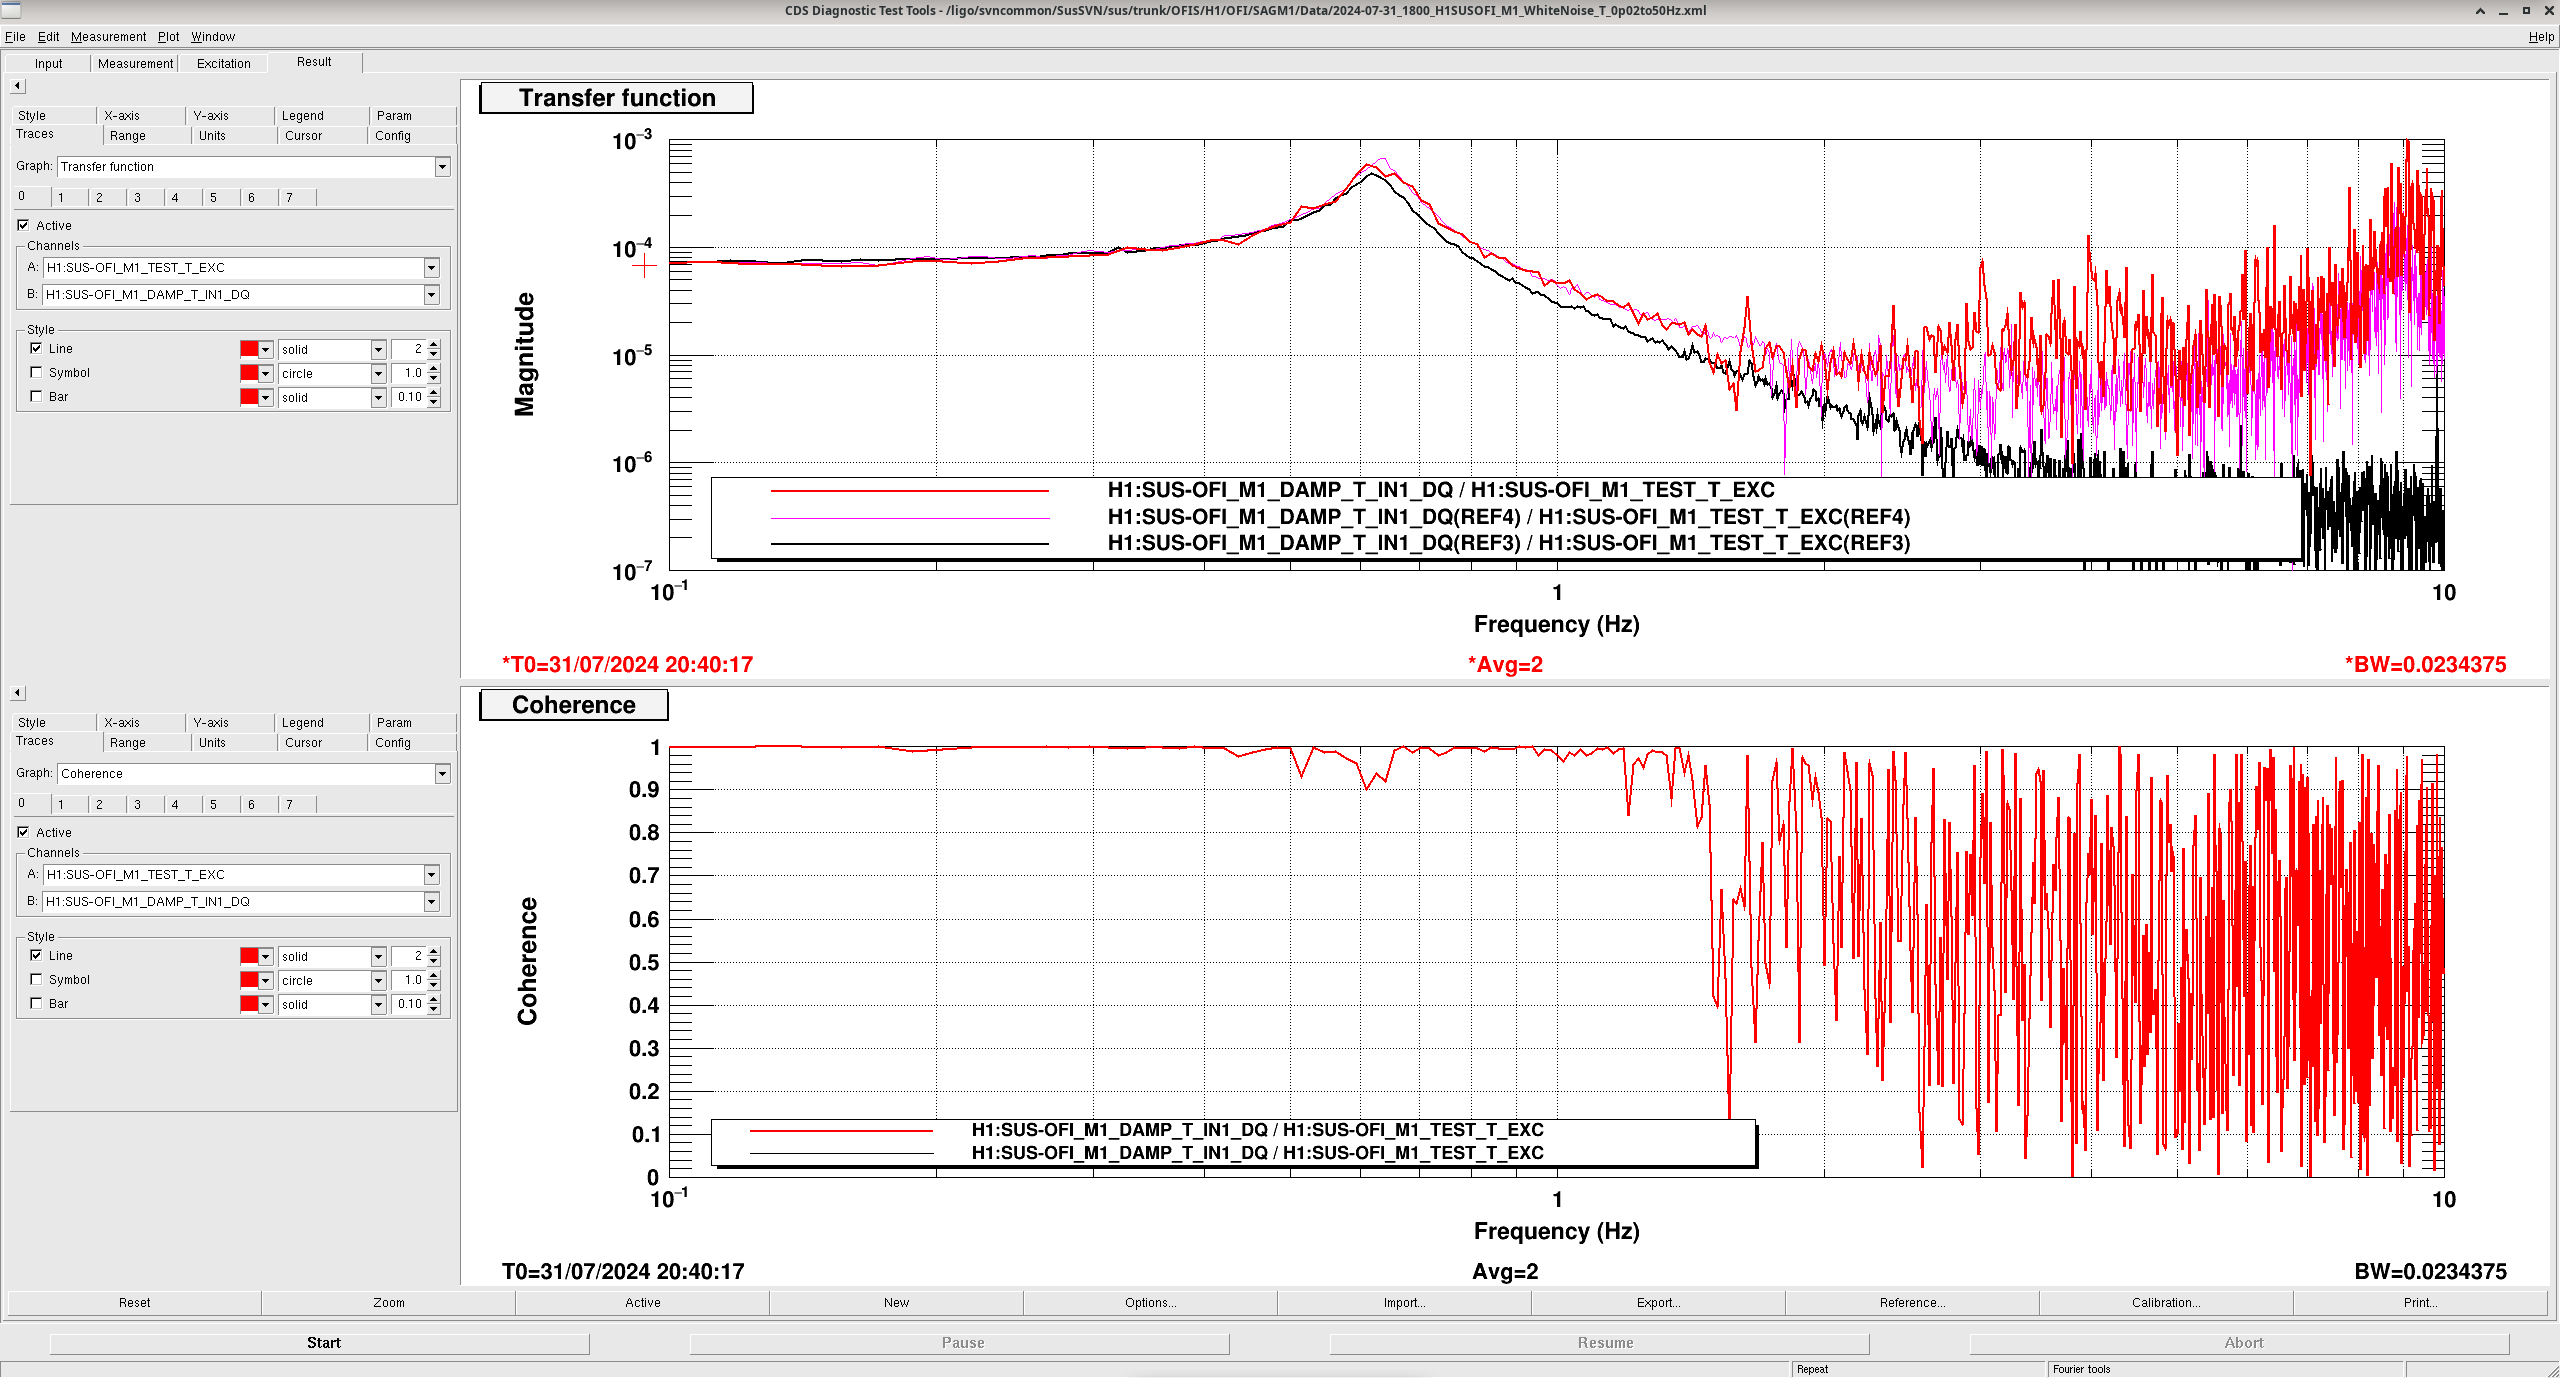Image resolution: width=2560 pixels, height=1378 pixels.
Task: Toggle Line checkbox in lower Style group
Action: pos(36,955)
